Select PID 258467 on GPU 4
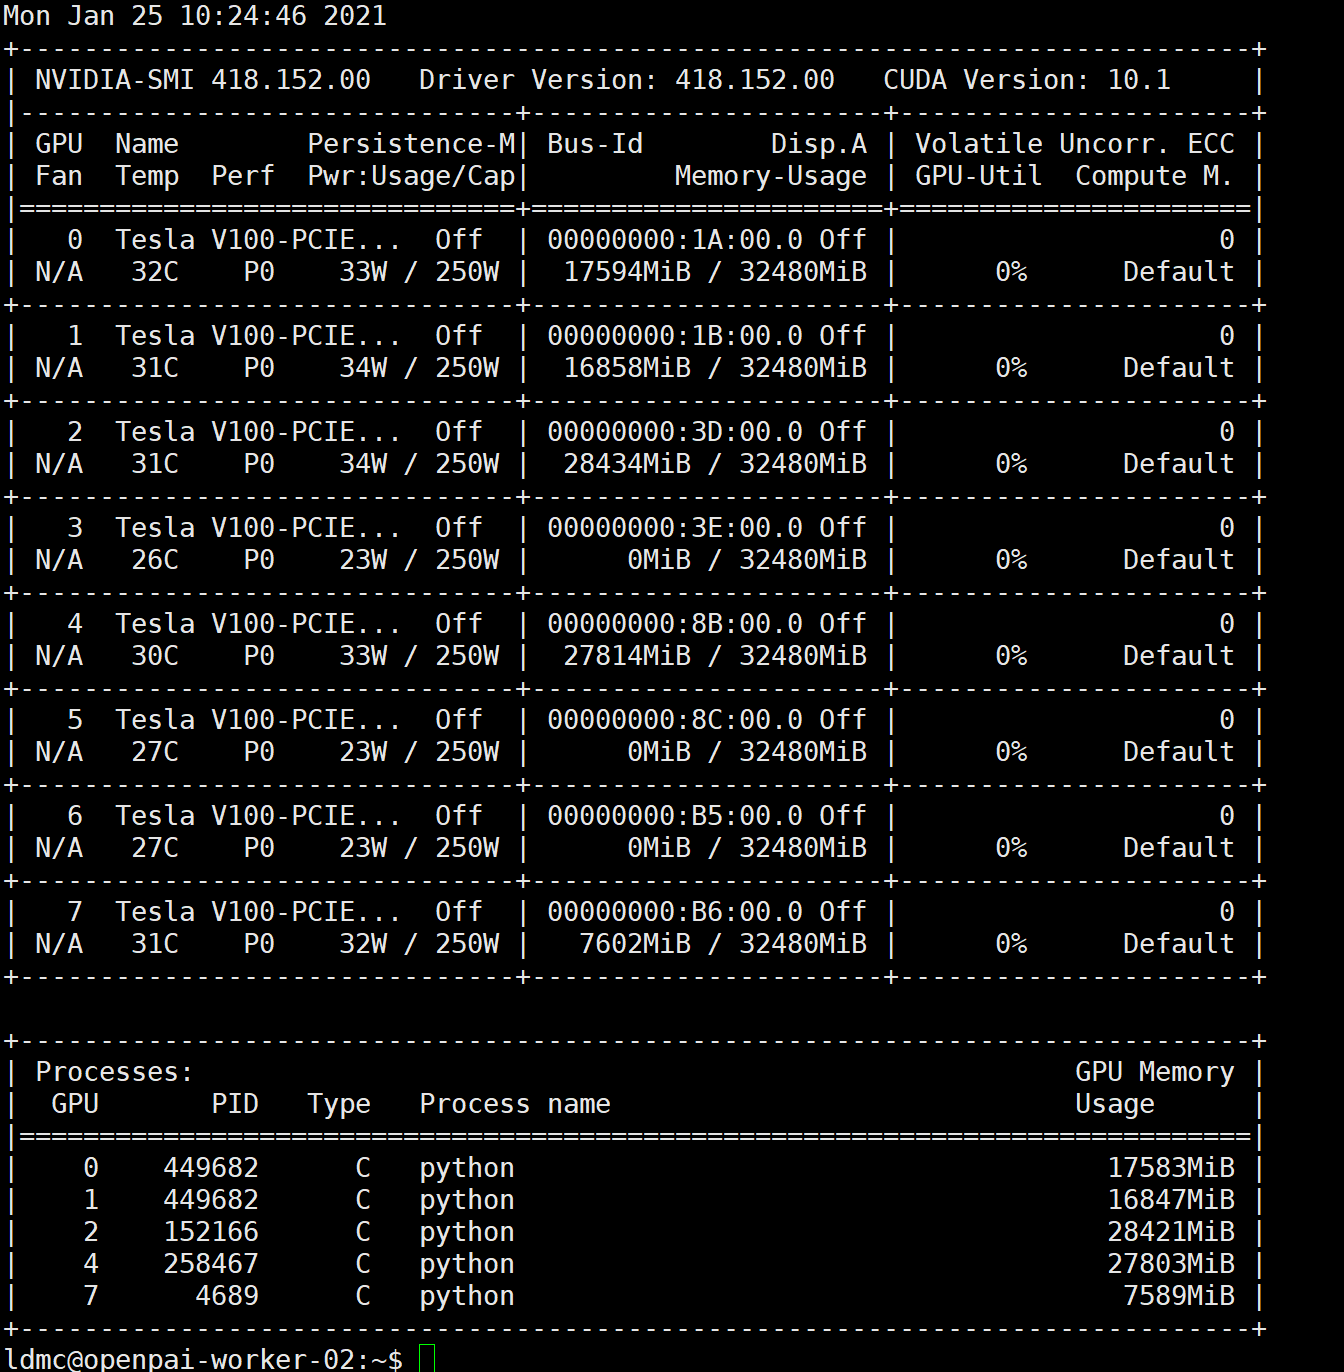The width and height of the screenshot is (1344, 1372). 210,1263
